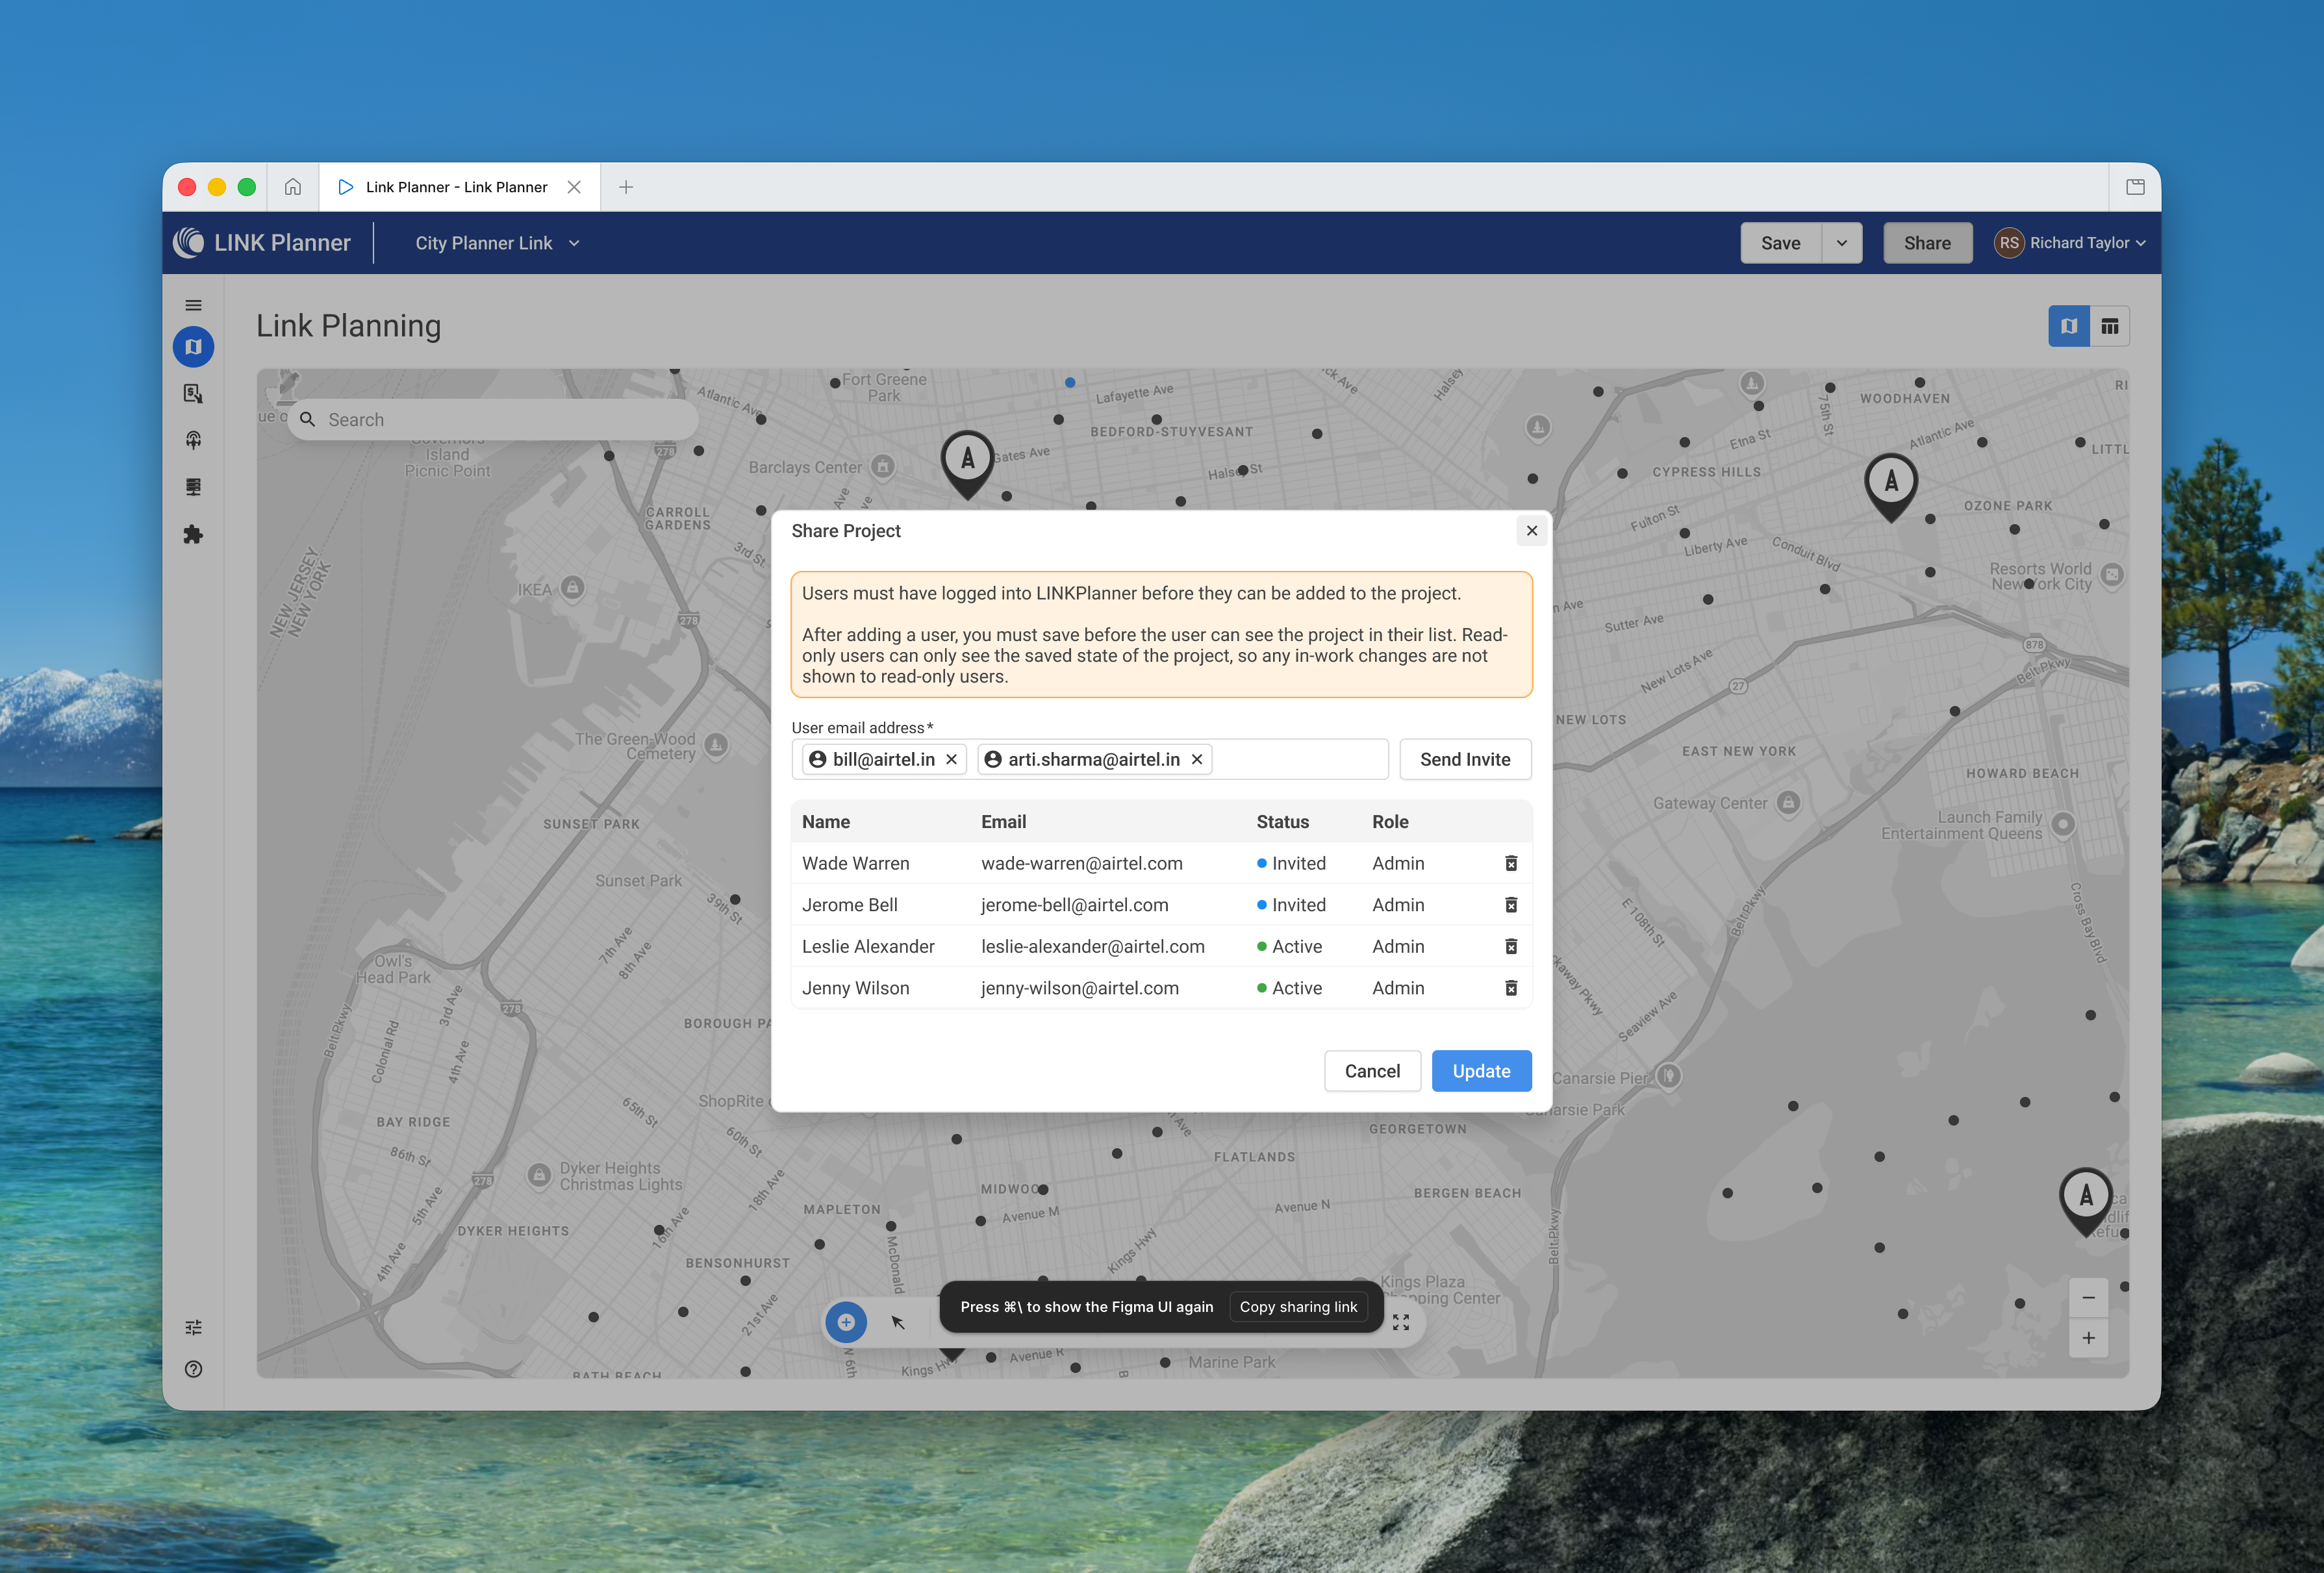The height and width of the screenshot is (1573, 2324).
Task: Click the Wade Warren name cell
Action: (x=855, y=863)
